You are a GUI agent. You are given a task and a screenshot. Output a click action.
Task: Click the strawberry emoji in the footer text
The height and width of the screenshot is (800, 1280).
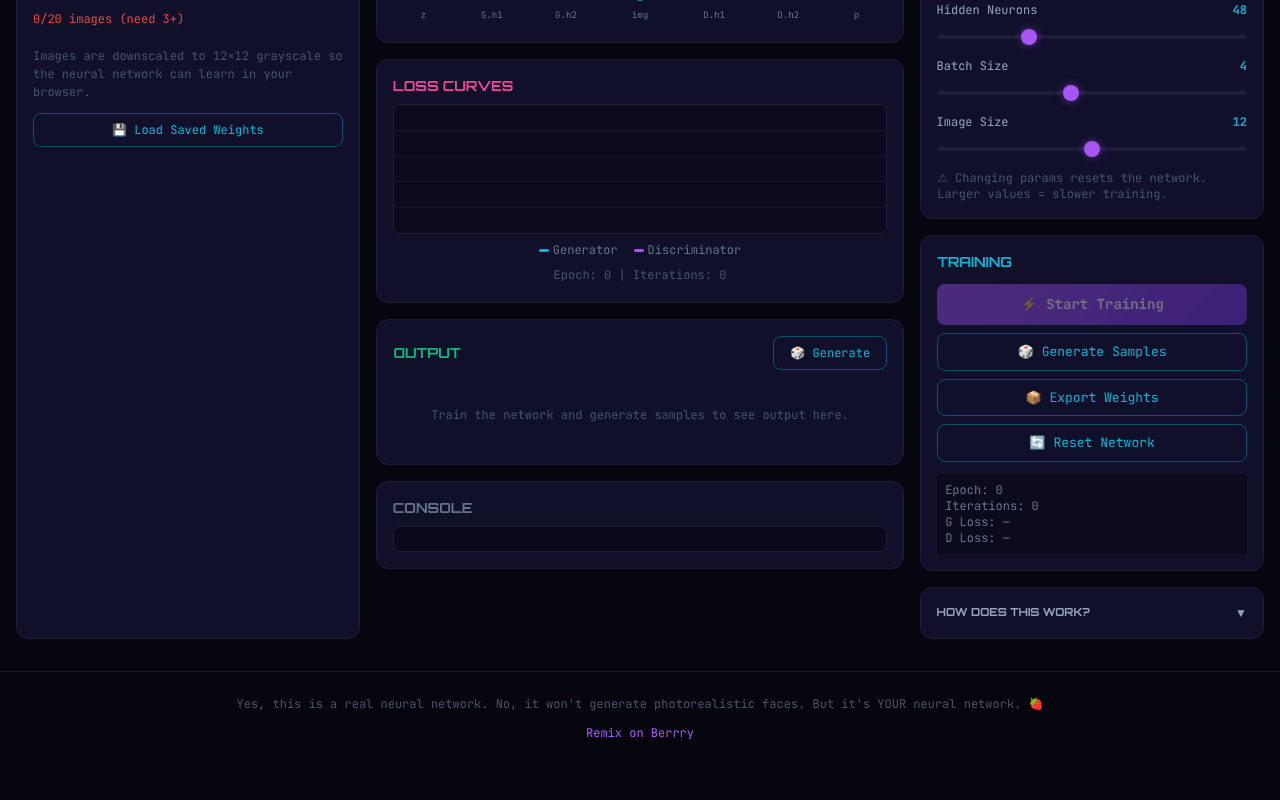click(1035, 703)
